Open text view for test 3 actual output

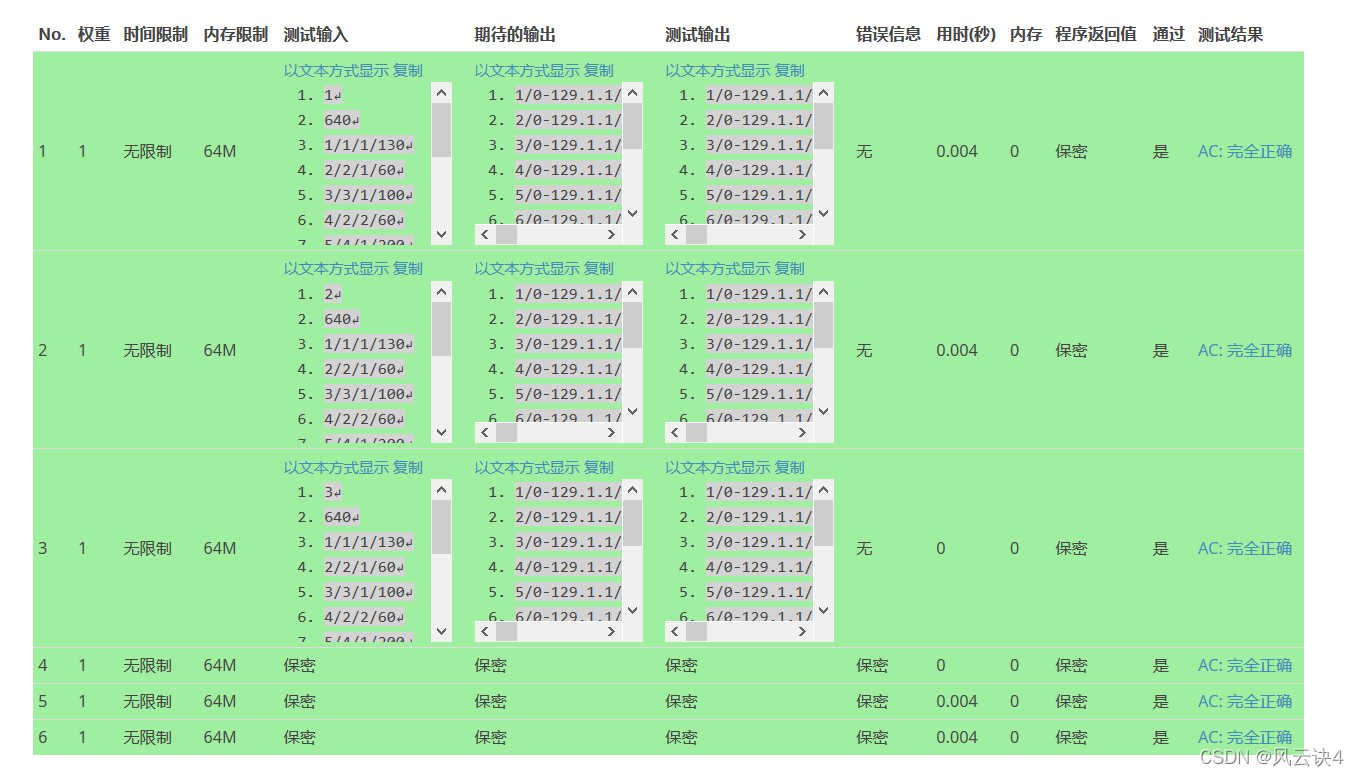tap(718, 467)
